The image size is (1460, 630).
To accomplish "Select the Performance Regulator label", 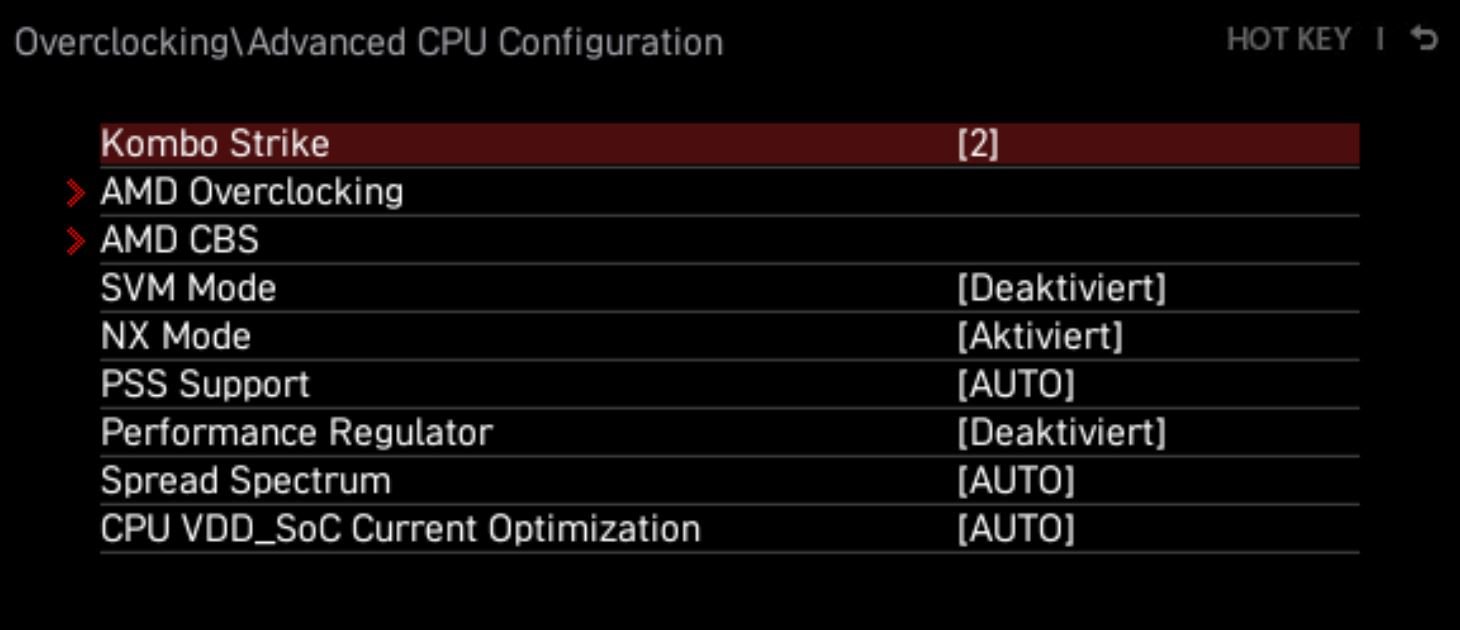I will tap(297, 433).
